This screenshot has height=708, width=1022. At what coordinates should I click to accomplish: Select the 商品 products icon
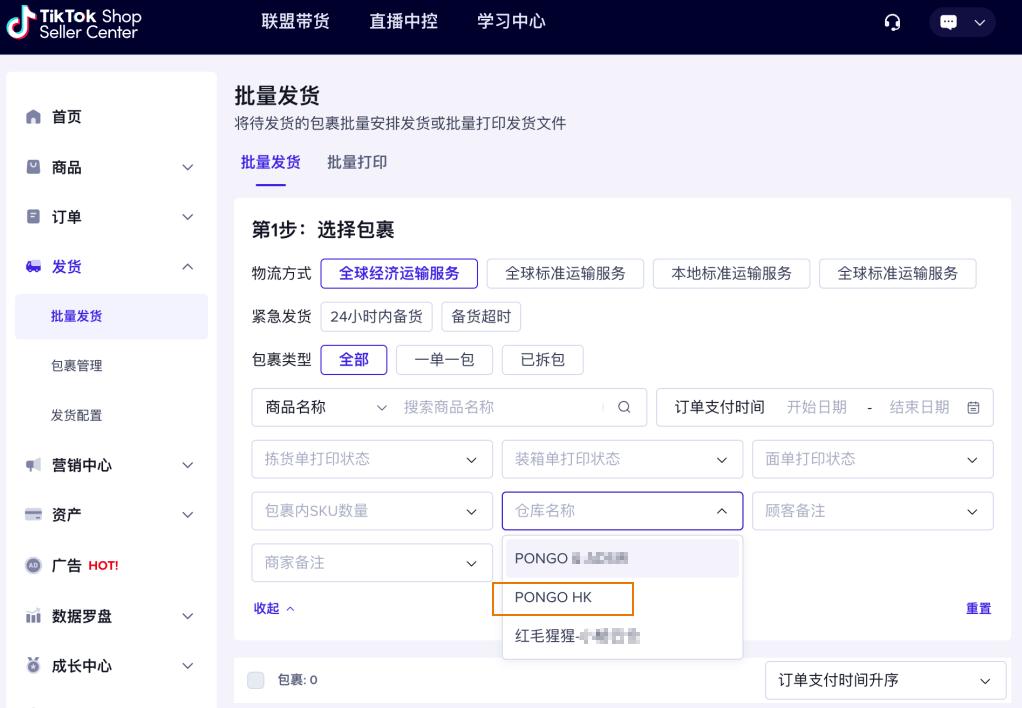tap(34, 167)
